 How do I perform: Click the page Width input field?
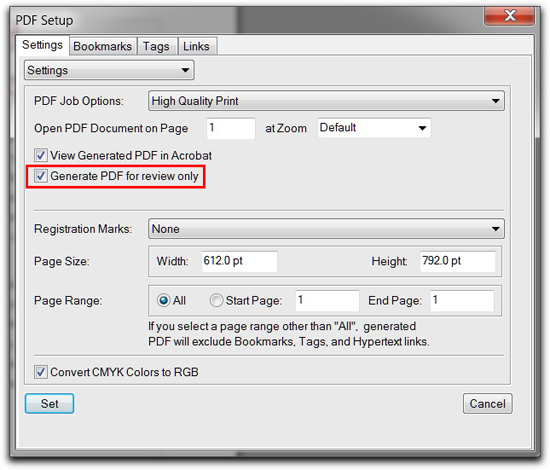[239, 261]
